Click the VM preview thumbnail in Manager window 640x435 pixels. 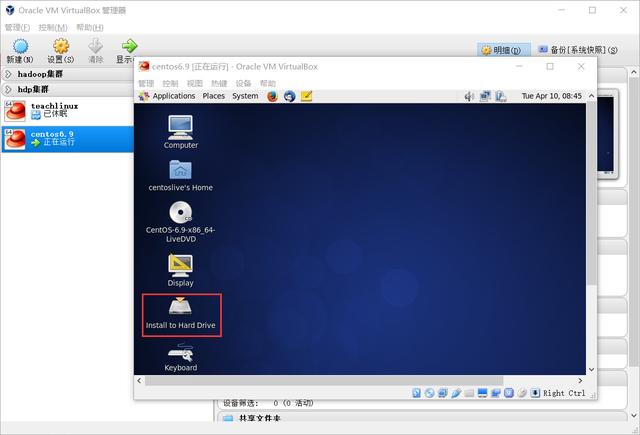click(x=606, y=134)
